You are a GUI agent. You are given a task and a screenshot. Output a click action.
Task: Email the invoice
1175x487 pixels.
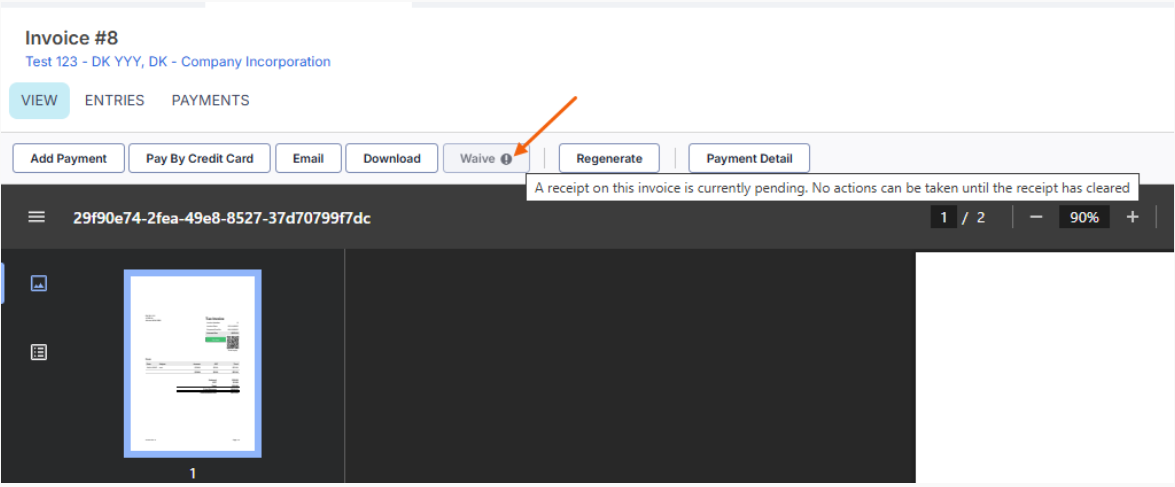(308, 159)
